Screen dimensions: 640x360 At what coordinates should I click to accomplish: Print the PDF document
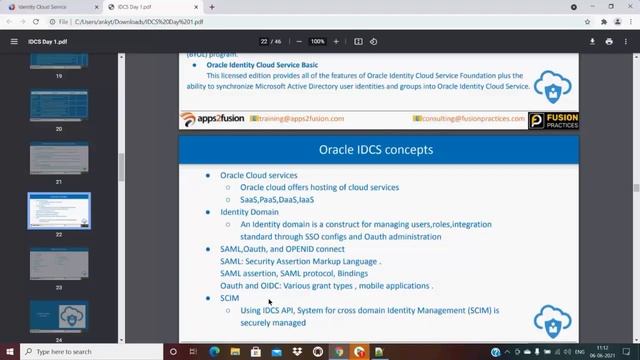tap(609, 42)
